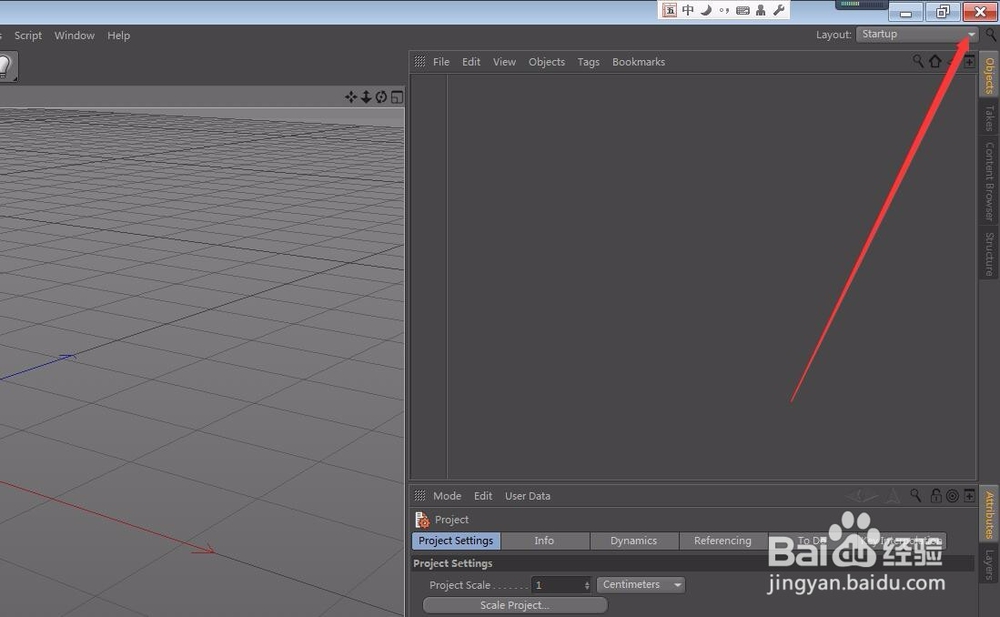This screenshot has width=1000, height=617.
Task: Select the Objects side tab
Action: click(990, 75)
